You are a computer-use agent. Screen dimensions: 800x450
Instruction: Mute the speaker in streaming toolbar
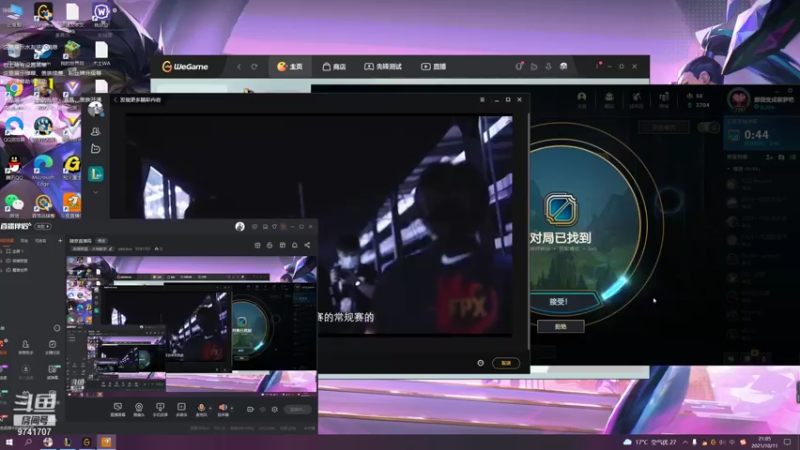[x=222, y=409]
